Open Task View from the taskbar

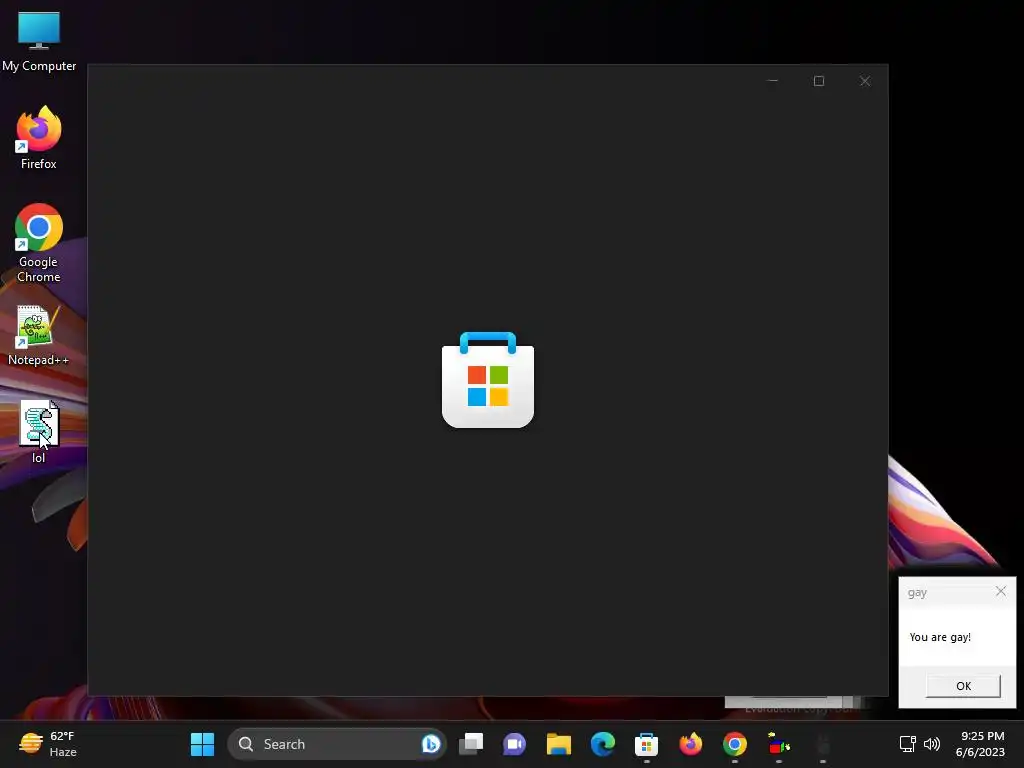(471, 744)
